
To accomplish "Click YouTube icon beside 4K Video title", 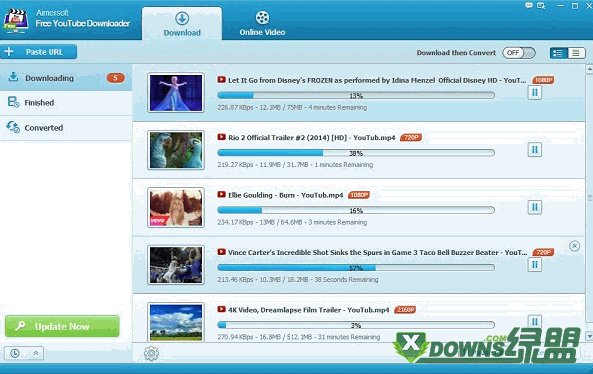I will tap(222, 309).
